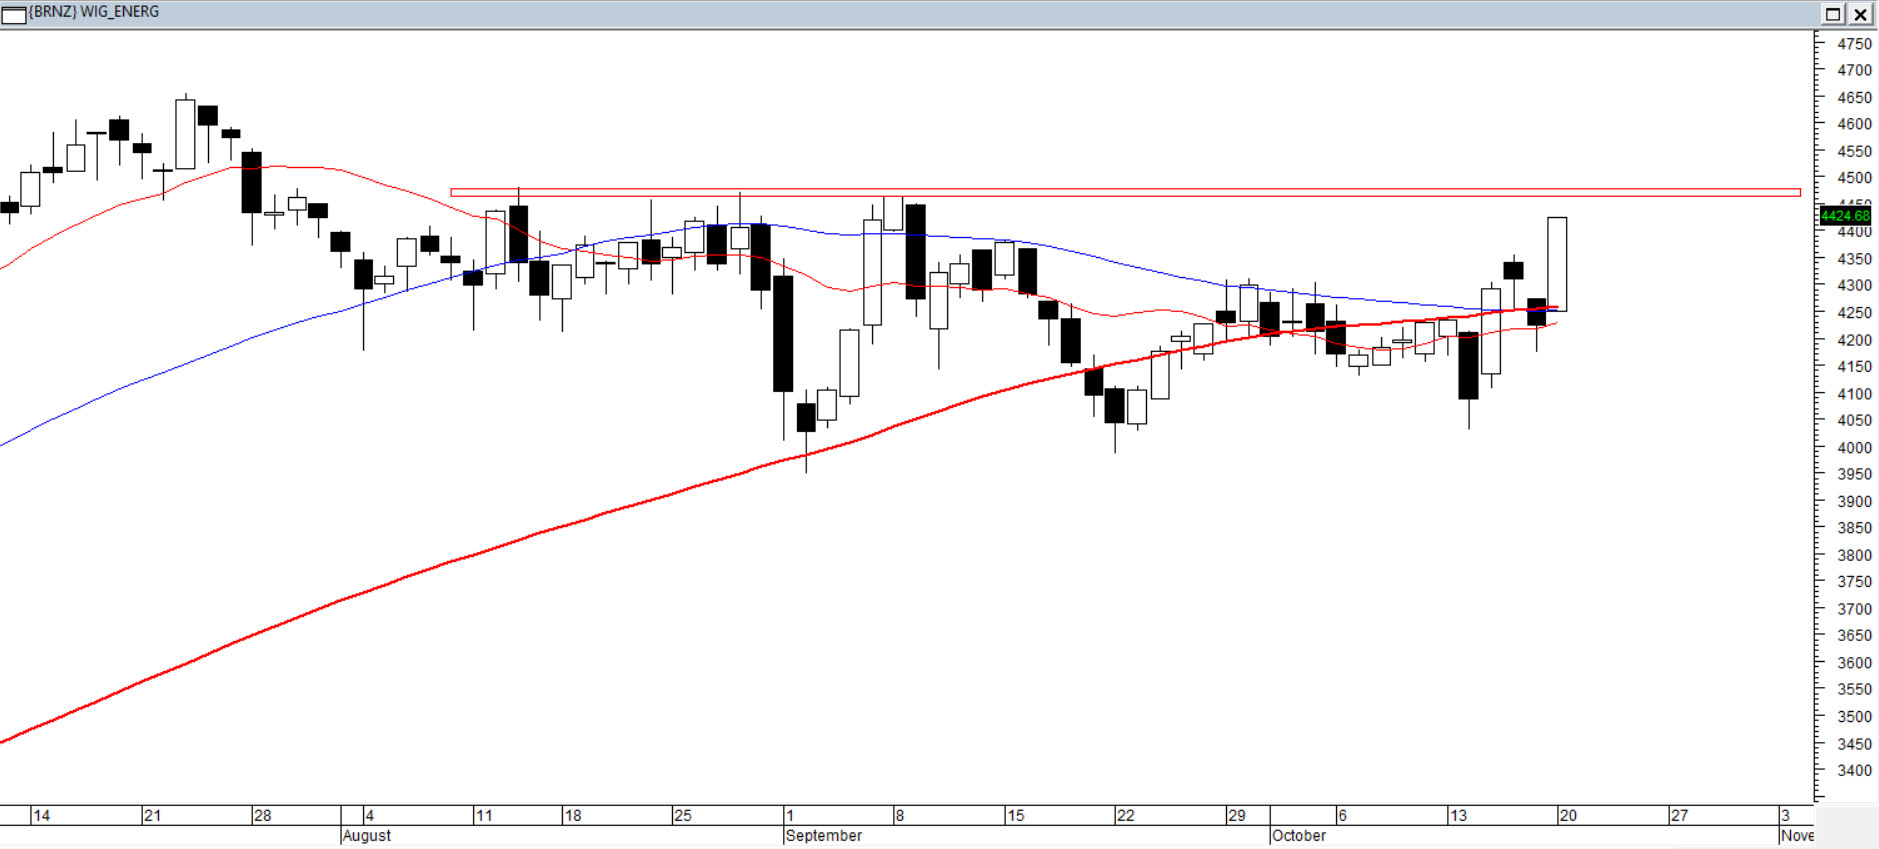Image resolution: width=1879 pixels, height=849 pixels.
Task: Click the 3800 price axis label
Action: [x=1854, y=556]
